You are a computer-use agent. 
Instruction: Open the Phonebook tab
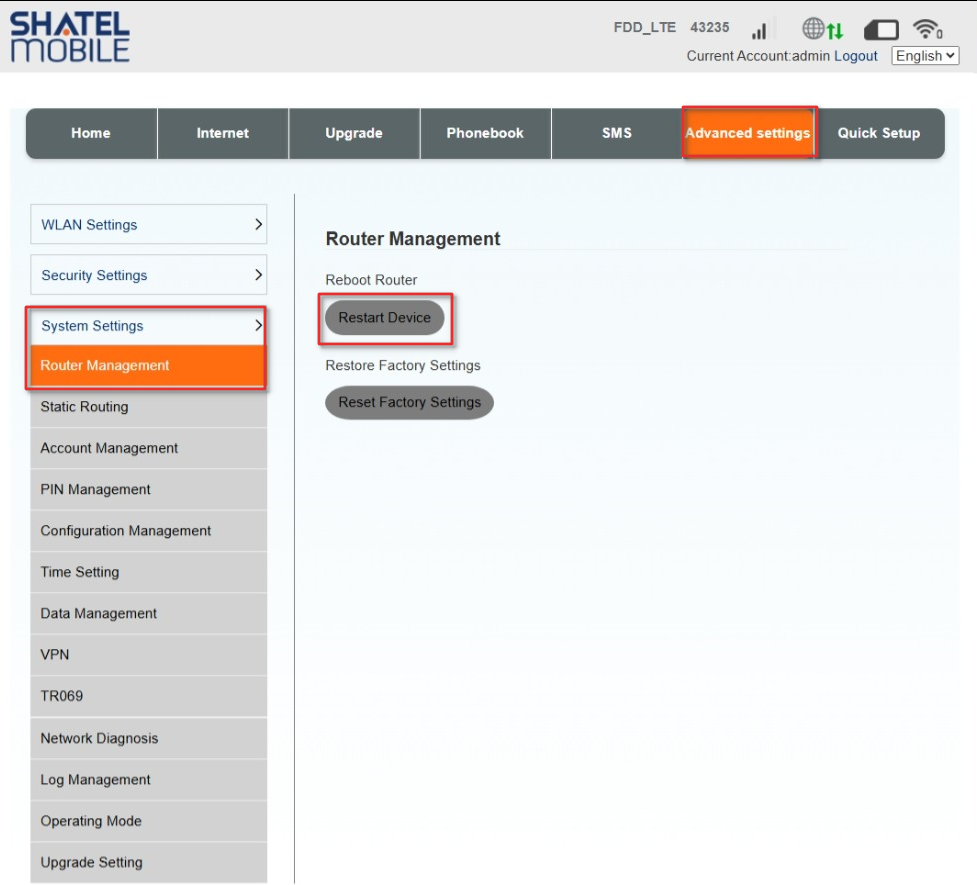pos(485,133)
